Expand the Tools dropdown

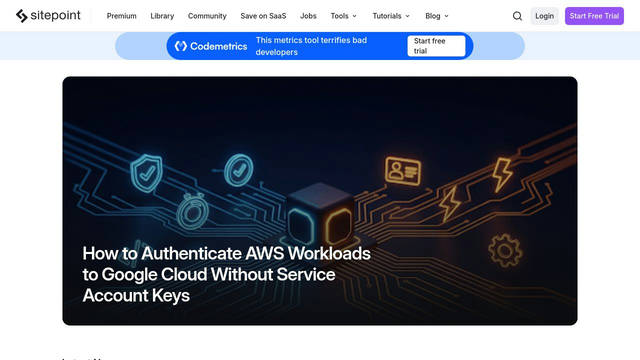point(344,16)
